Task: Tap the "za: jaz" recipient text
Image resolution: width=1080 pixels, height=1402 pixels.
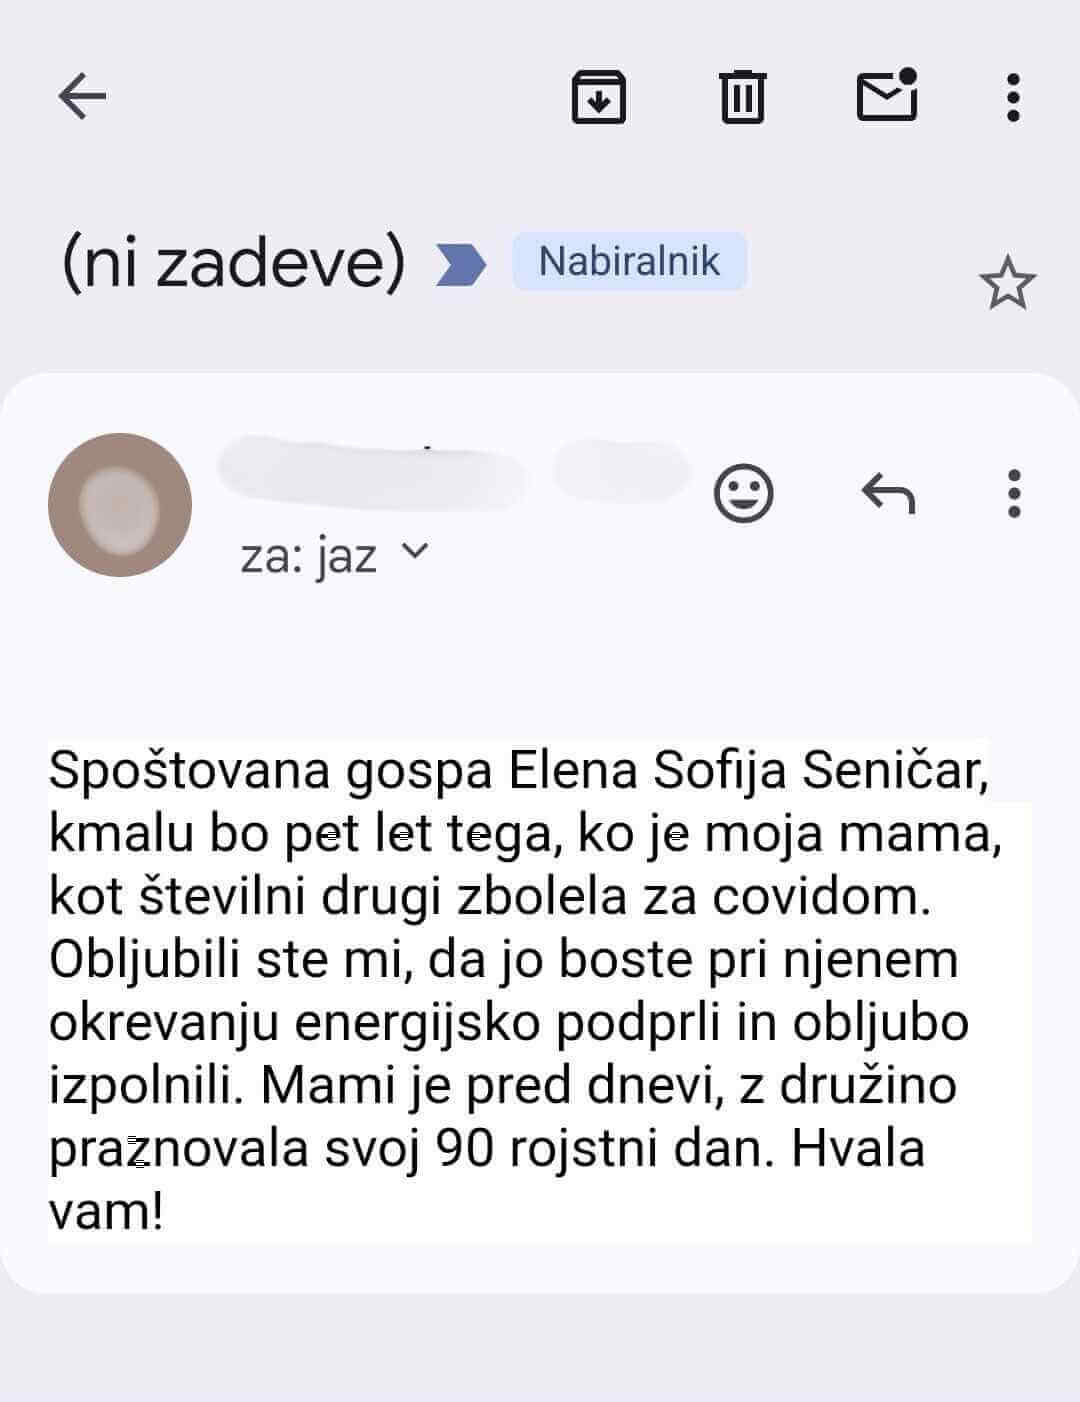Action: point(308,555)
